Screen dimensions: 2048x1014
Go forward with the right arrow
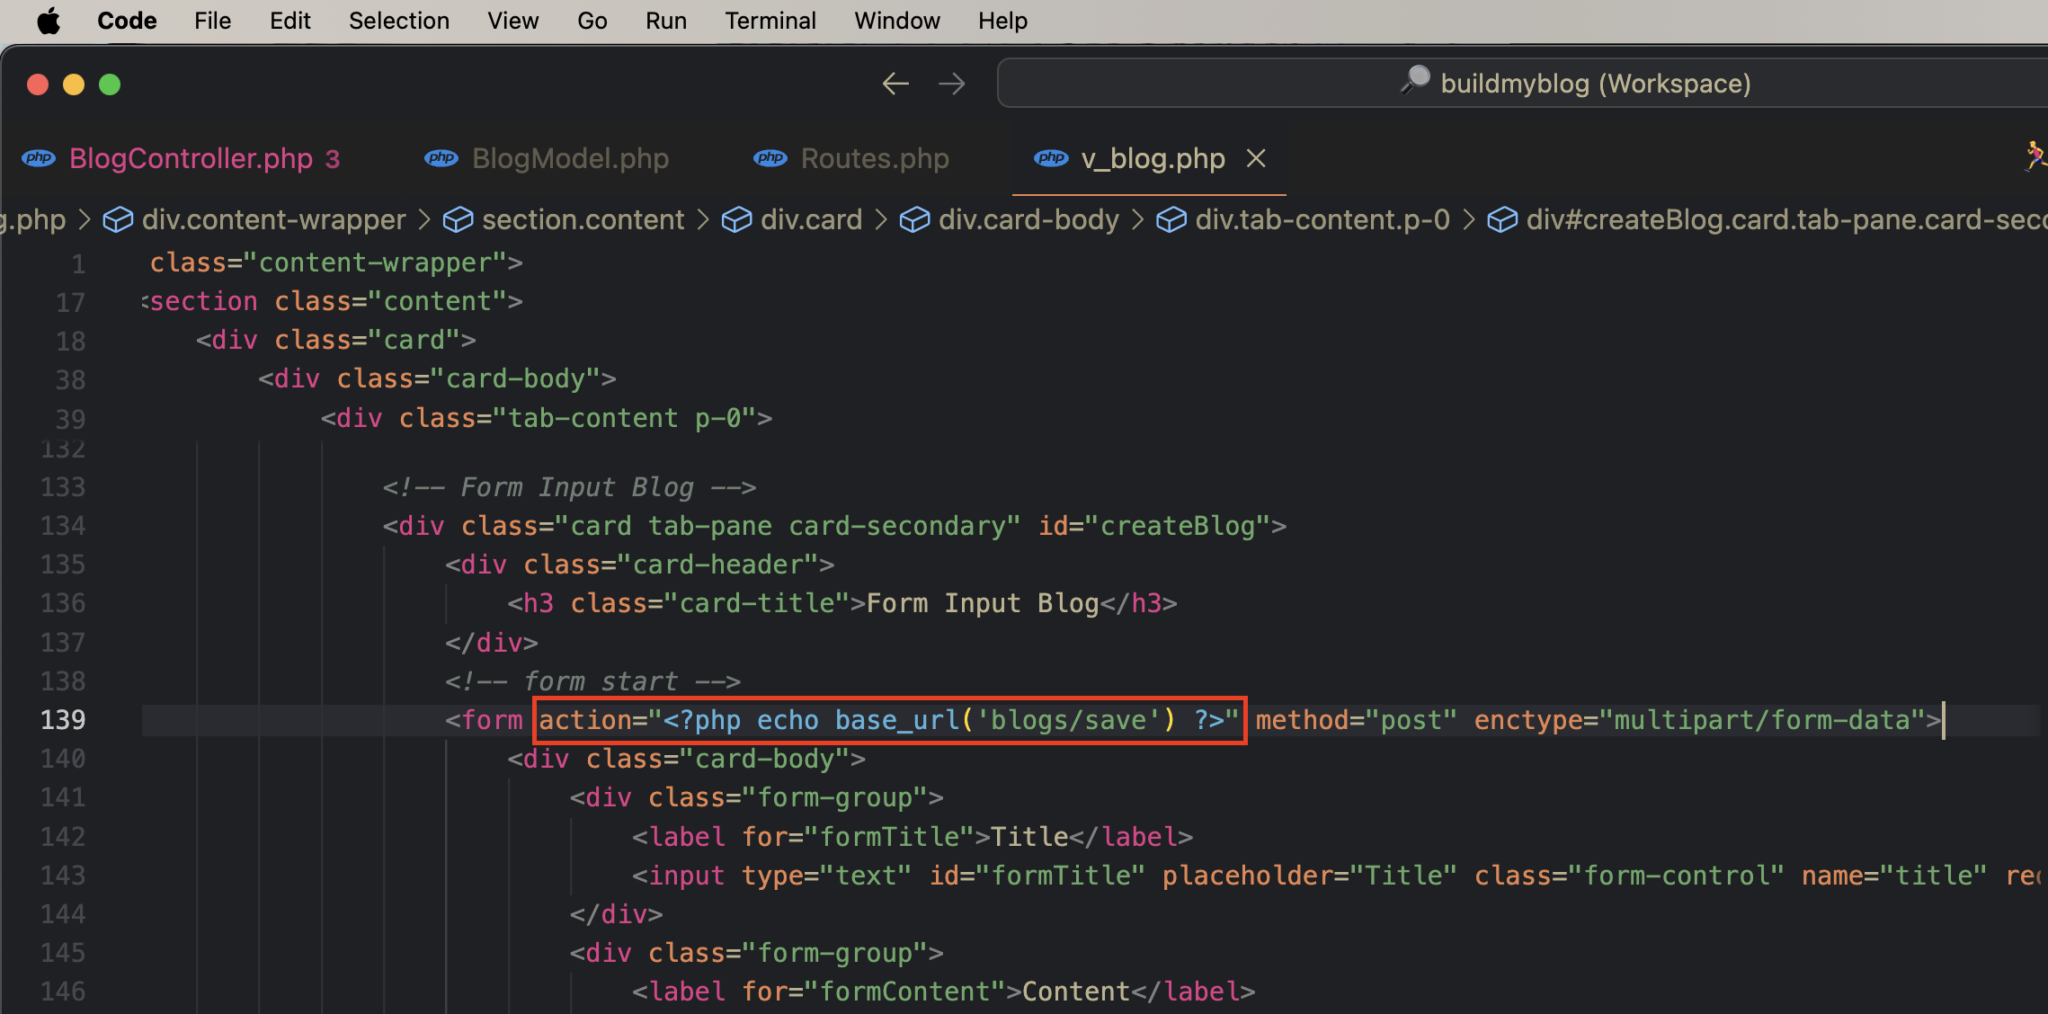pos(952,84)
